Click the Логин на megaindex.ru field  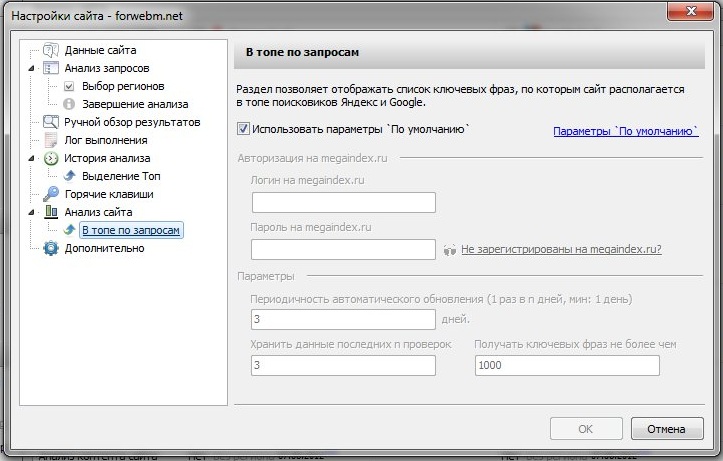click(343, 203)
